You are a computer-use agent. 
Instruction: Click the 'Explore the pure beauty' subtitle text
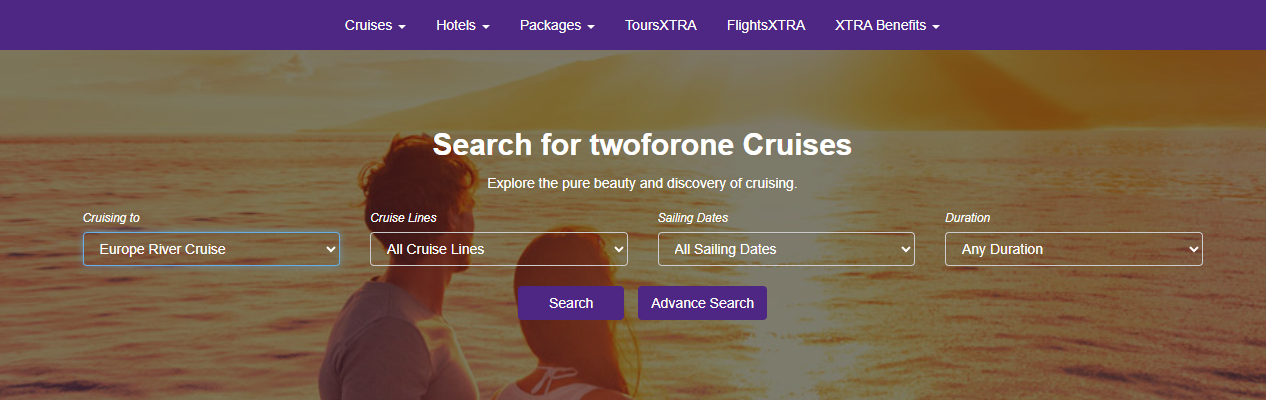tap(641, 184)
